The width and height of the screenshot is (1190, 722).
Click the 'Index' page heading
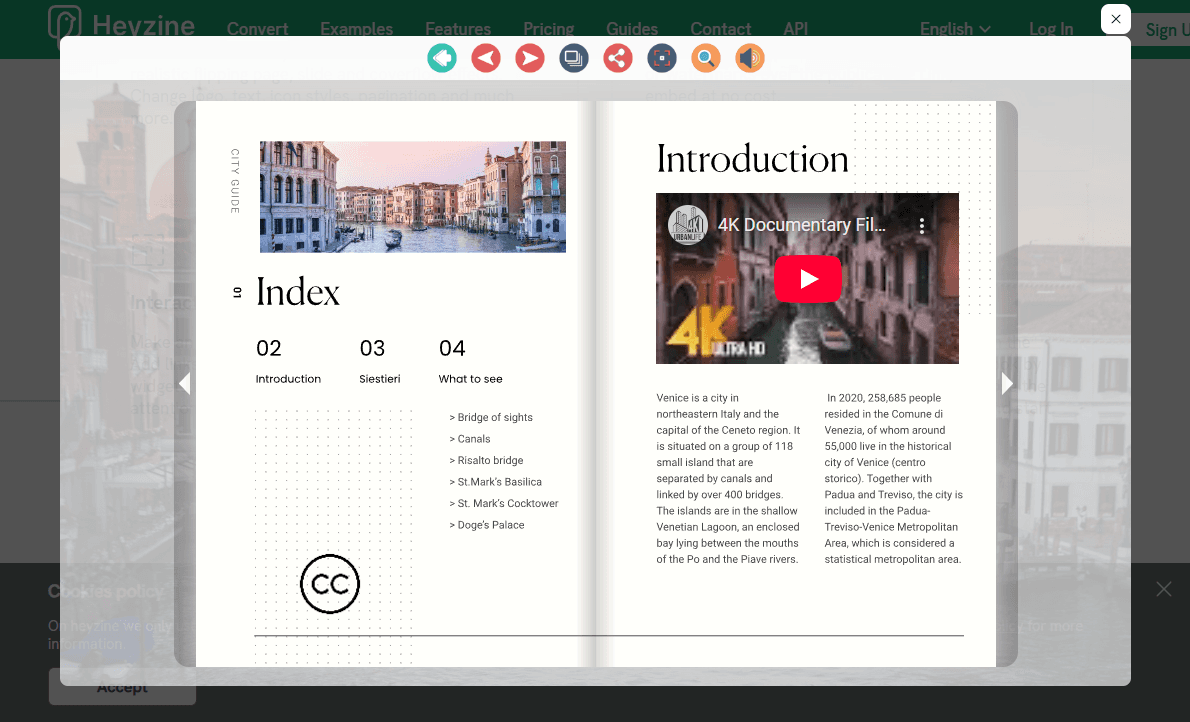(x=298, y=292)
